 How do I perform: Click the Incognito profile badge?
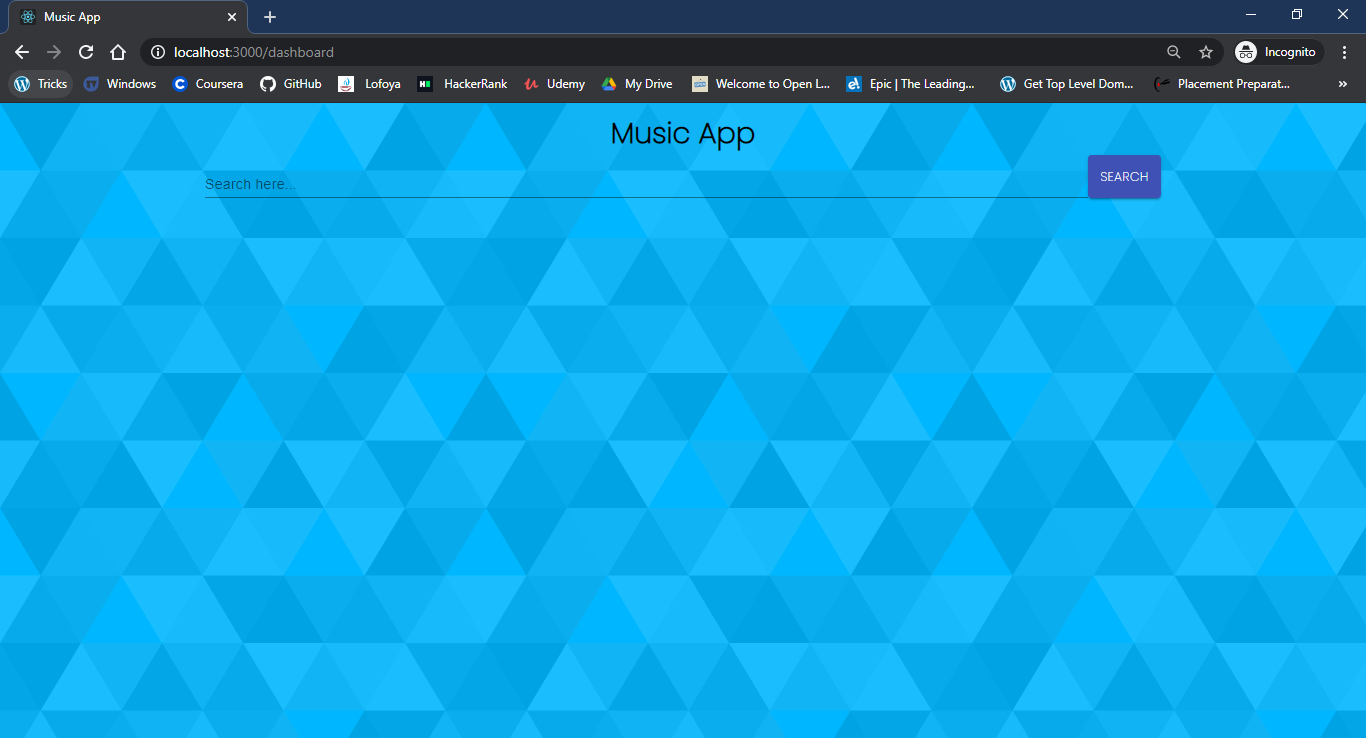pos(1278,51)
